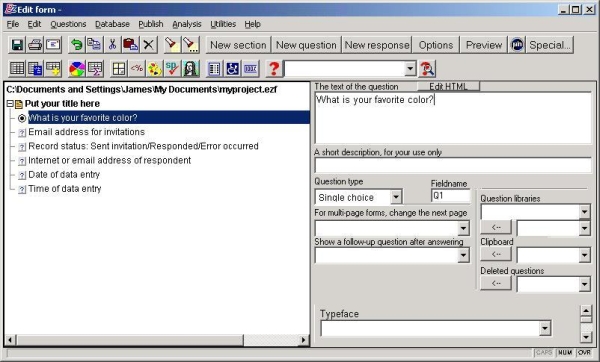Open the Publish menu
This screenshot has height=362, width=600.
(151, 24)
